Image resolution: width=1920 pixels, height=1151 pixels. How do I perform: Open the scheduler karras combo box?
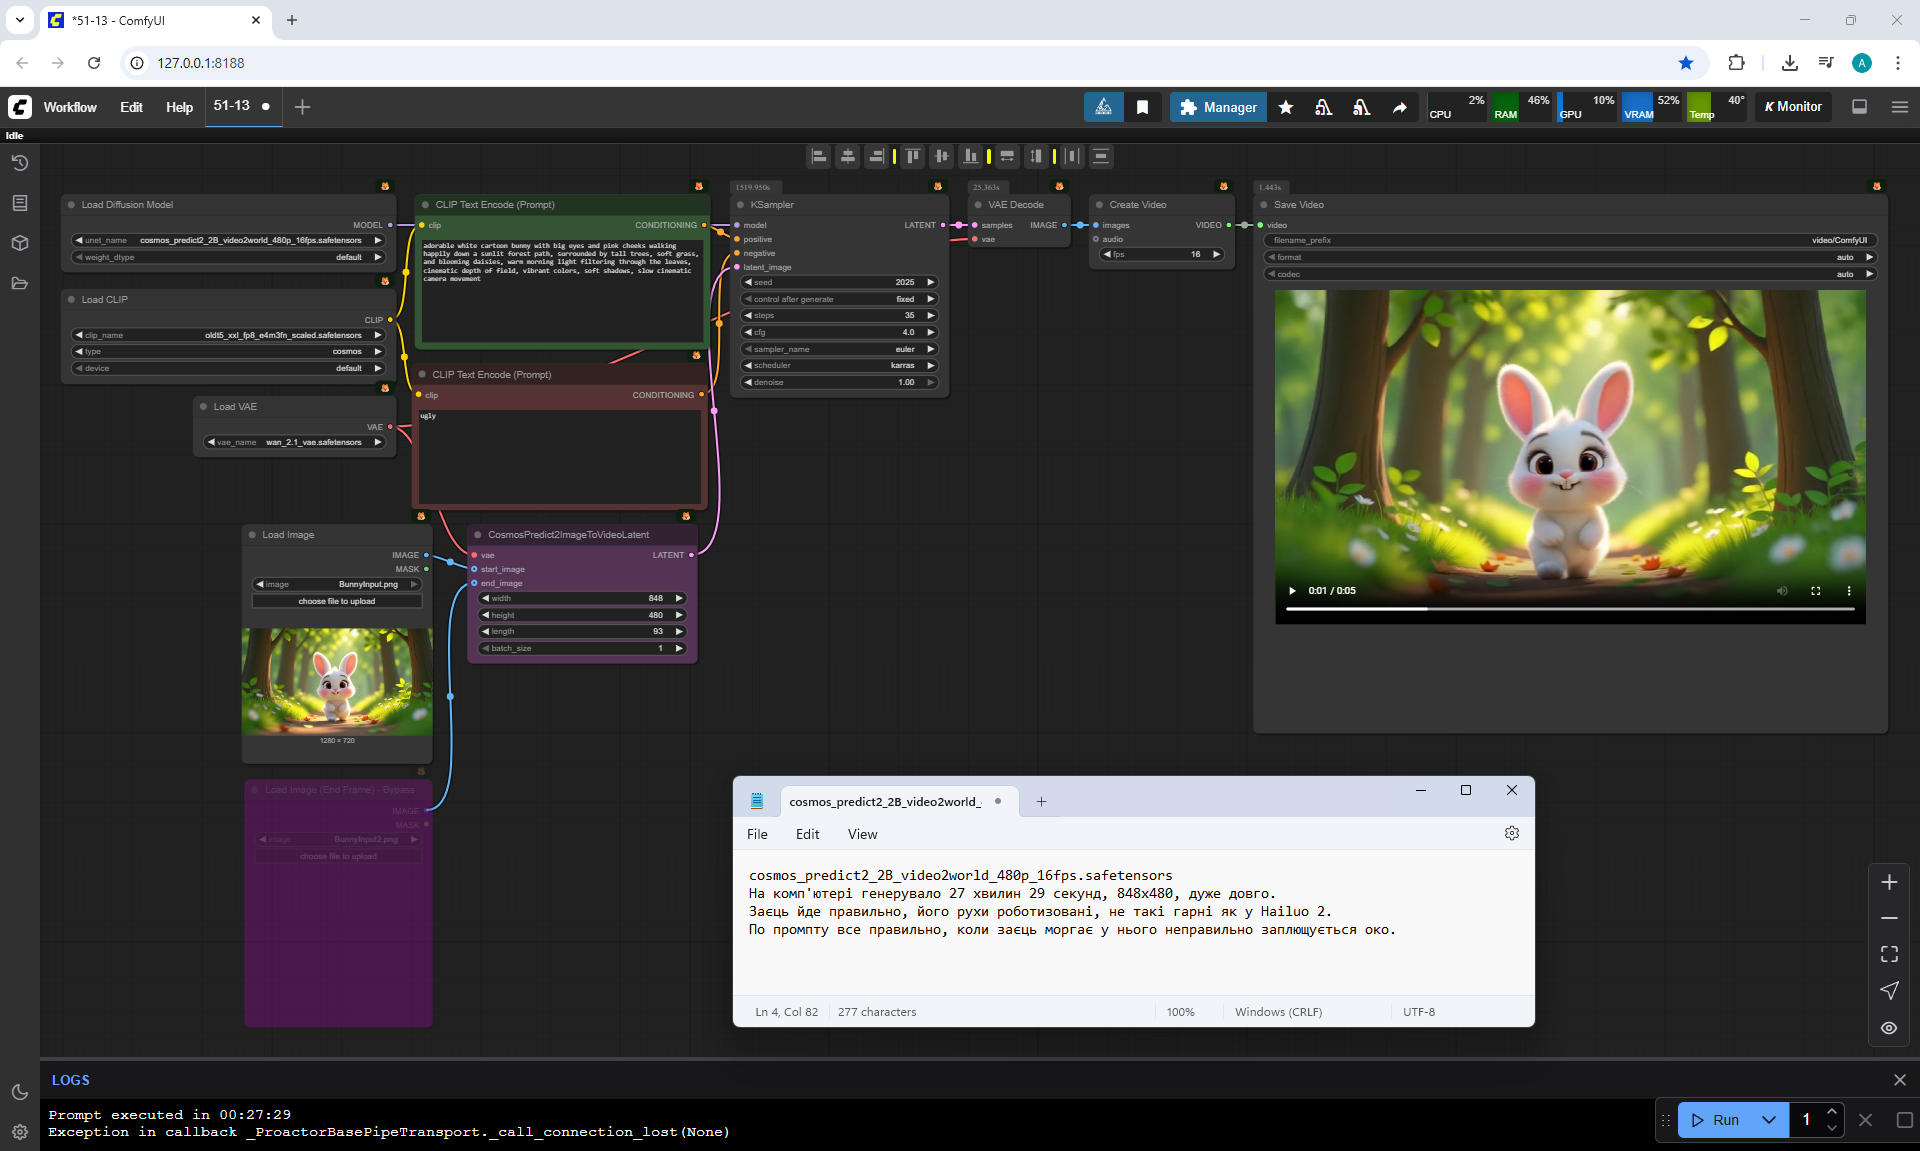(840, 366)
